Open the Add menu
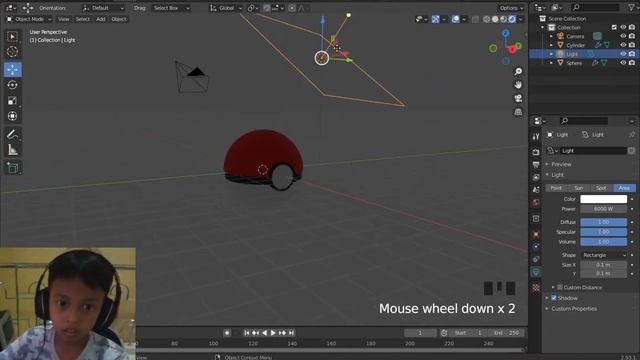Screen dimensions: 640x360 coord(100,19)
